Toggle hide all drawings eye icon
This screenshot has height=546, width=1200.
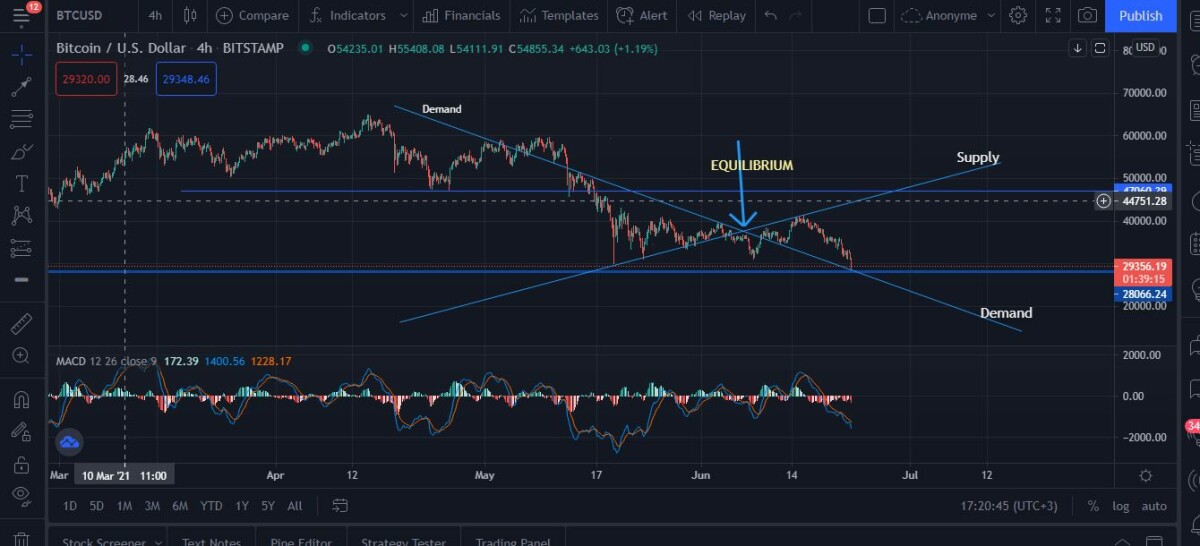tap(21, 495)
